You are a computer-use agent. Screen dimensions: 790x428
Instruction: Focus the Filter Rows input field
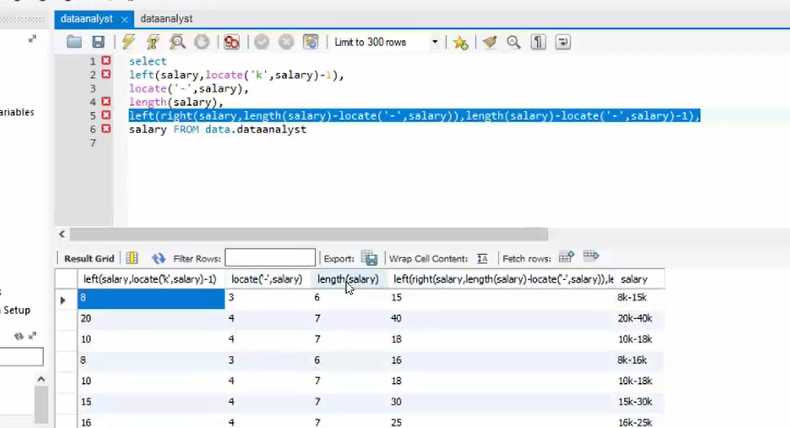tap(270, 258)
